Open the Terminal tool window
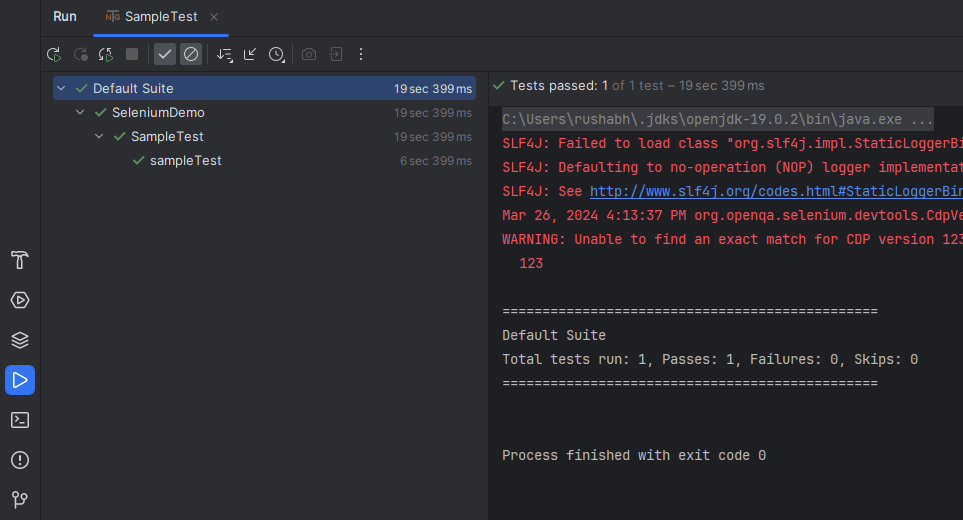963x520 pixels. click(20, 420)
